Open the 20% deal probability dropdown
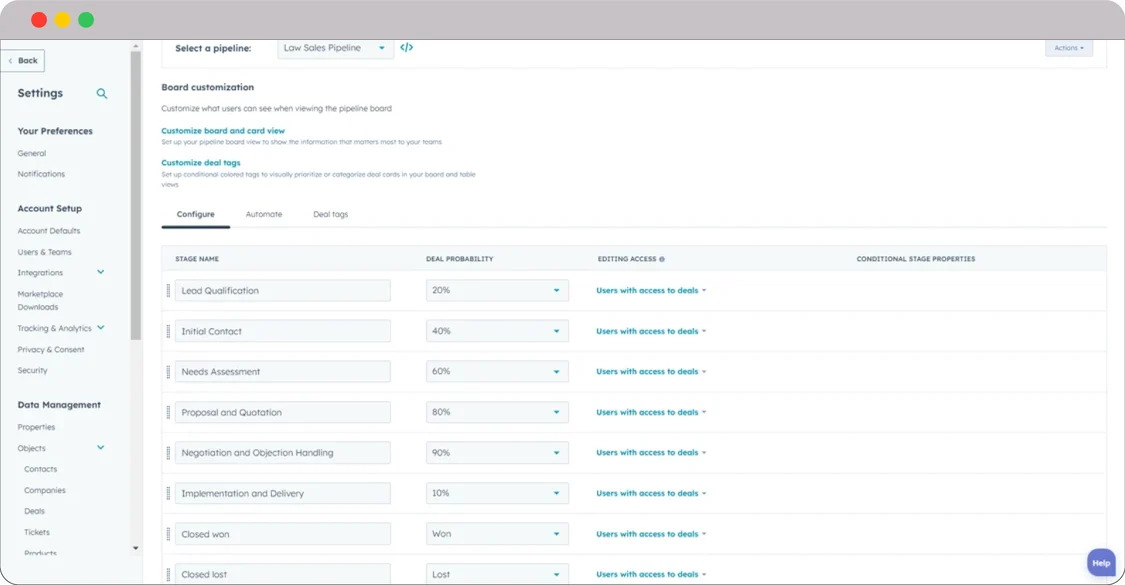Screen dimensions: 1125x585 [497, 290]
